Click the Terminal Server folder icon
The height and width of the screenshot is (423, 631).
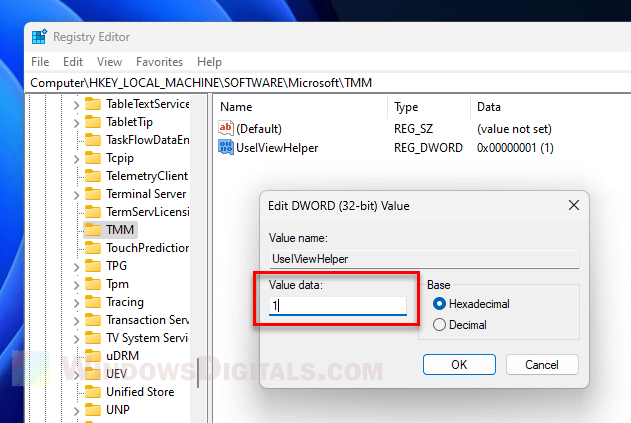93,194
